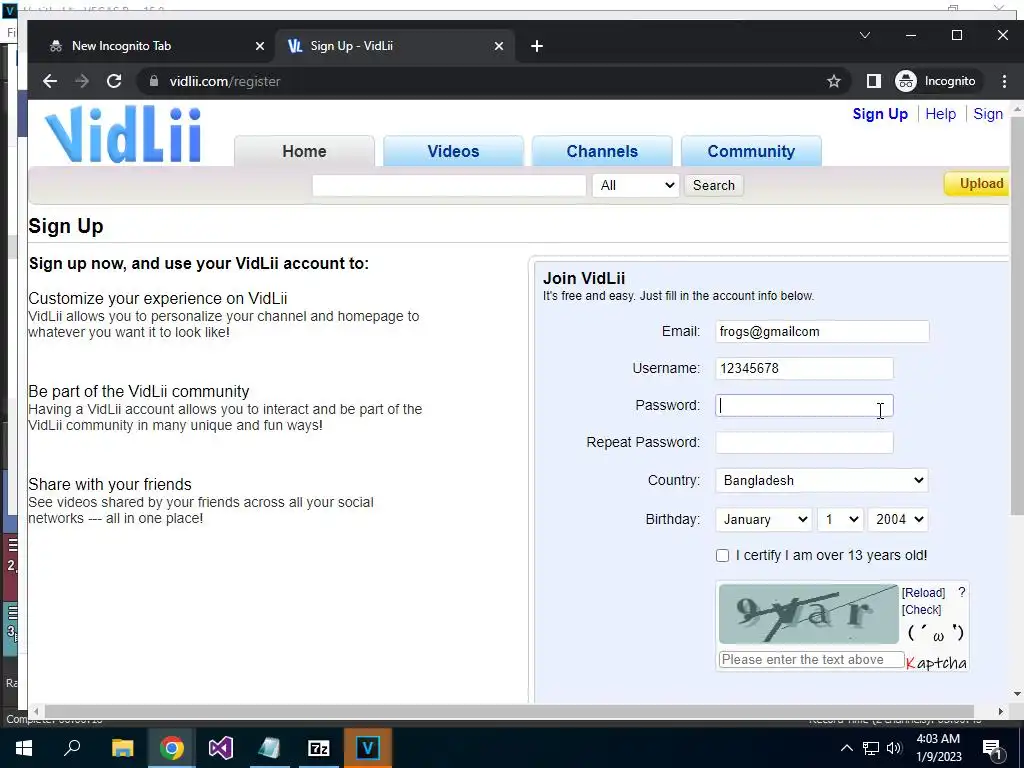Close the Sign Up - VidLii tab
This screenshot has height=768, width=1024.
pyautogui.click(x=499, y=46)
